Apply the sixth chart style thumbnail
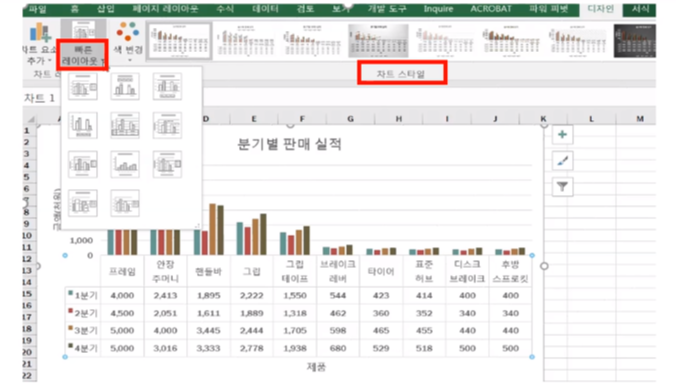 coord(511,41)
